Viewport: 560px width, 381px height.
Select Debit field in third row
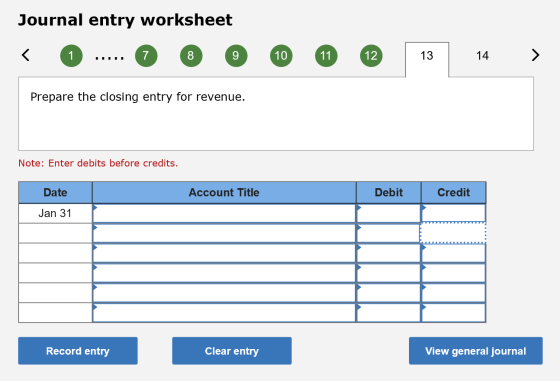pyautogui.click(x=389, y=253)
